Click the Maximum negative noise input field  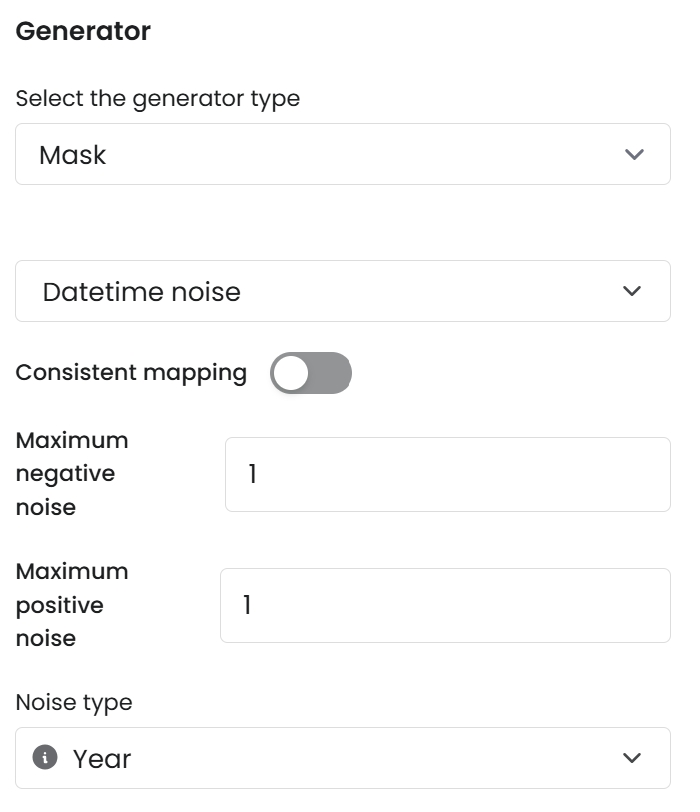(x=447, y=474)
